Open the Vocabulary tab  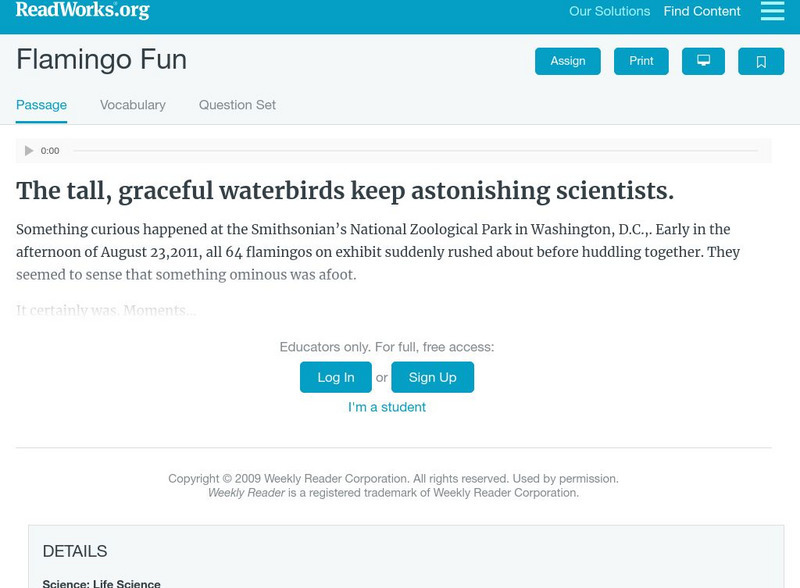[133, 105]
